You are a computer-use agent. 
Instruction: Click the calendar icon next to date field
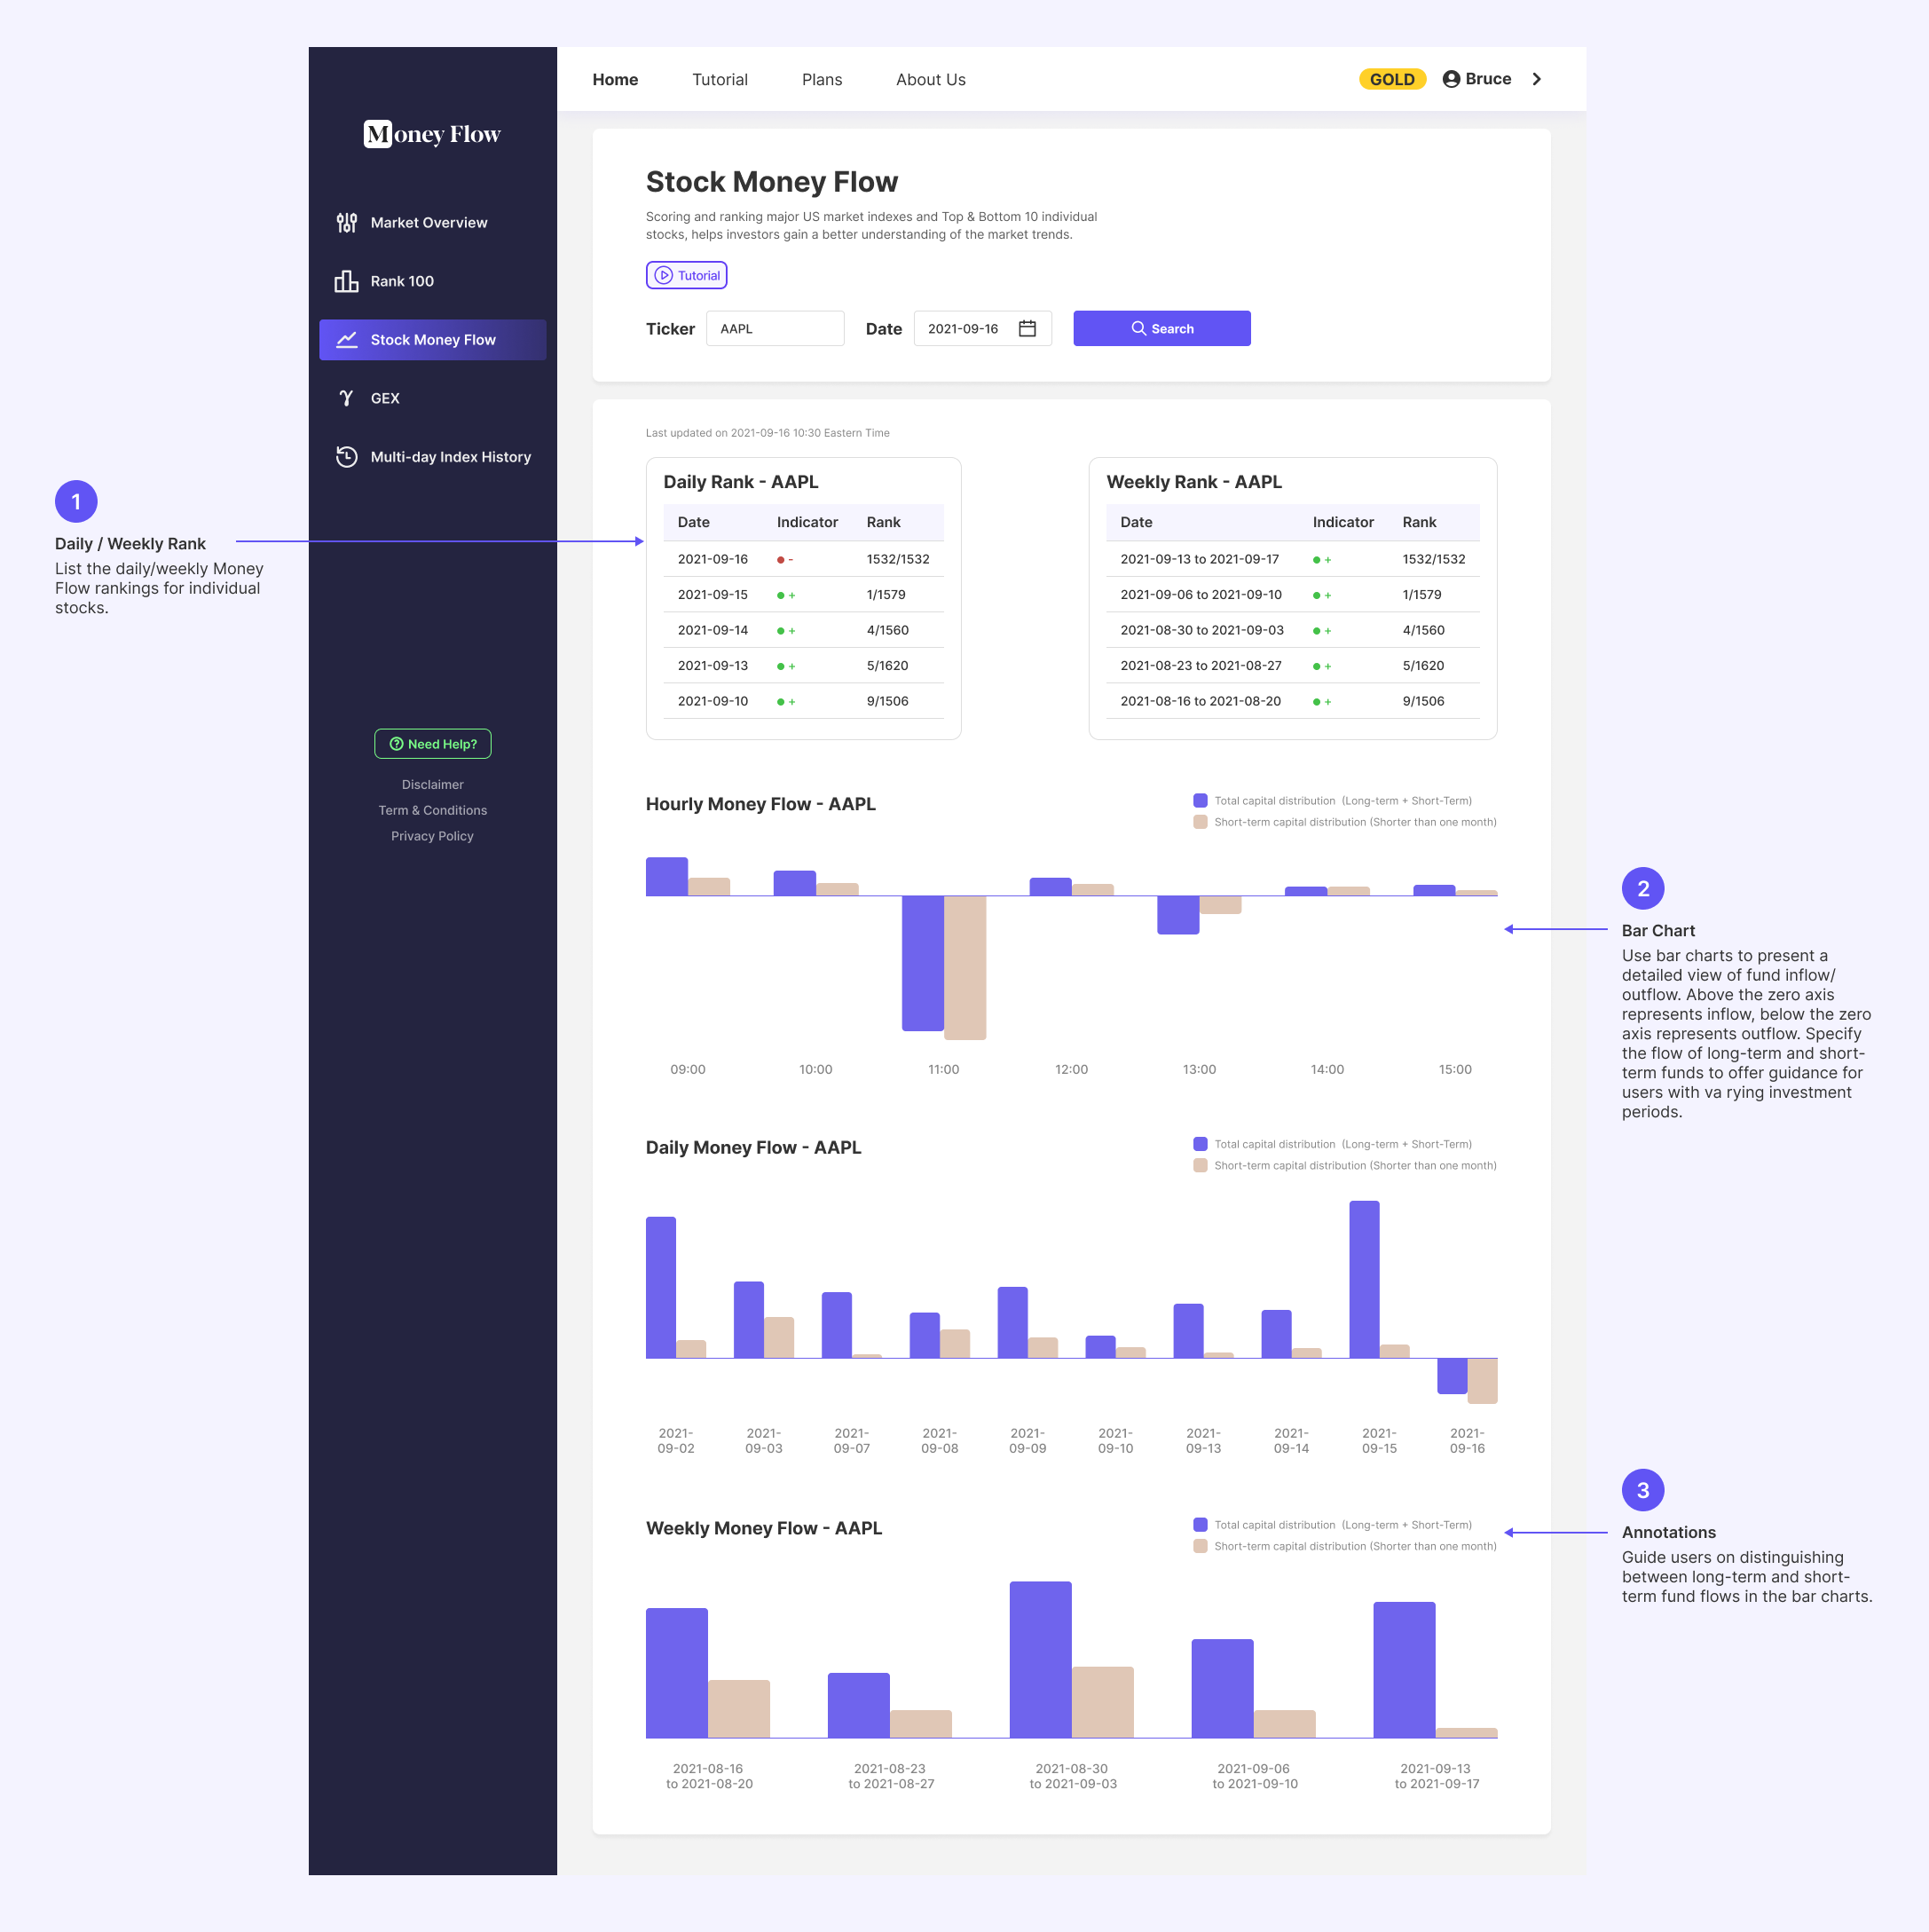(x=1028, y=327)
